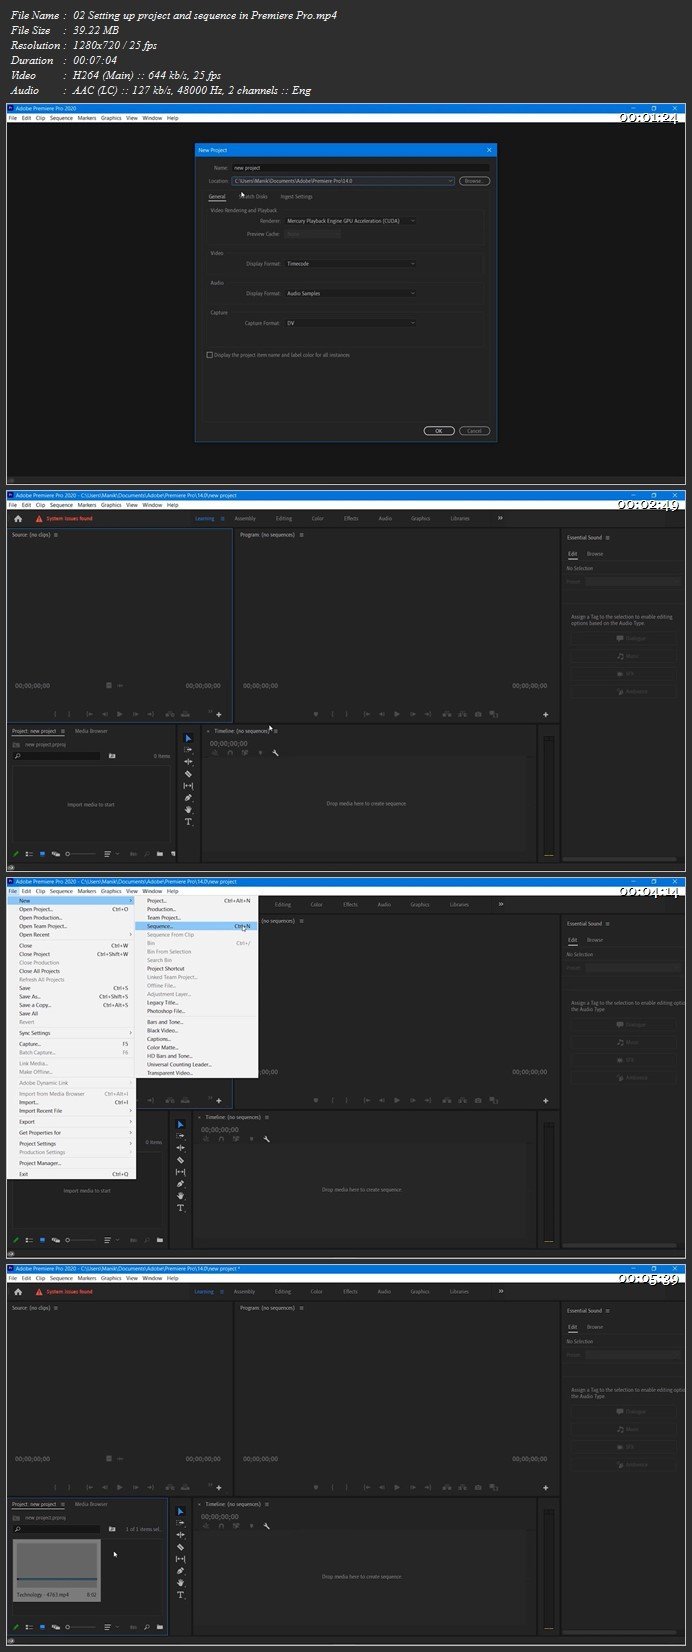Open the project Location path dropdown
This screenshot has width=692, height=1652.
coord(343,181)
